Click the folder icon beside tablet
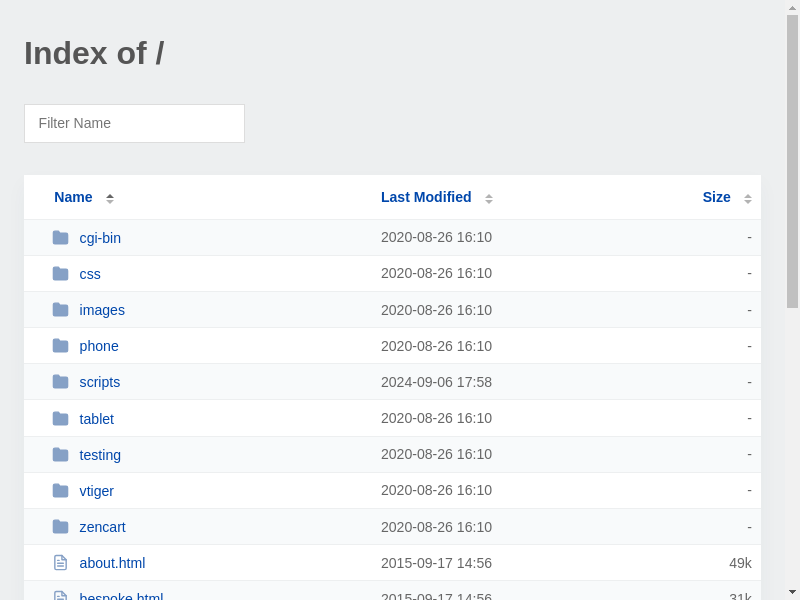This screenshot has height=600, width=800. tap(60, 419)
